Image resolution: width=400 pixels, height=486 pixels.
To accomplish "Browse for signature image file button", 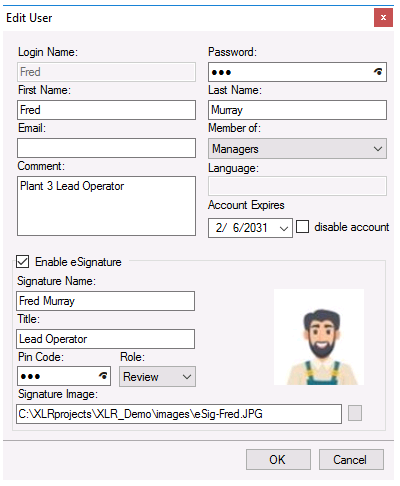I will pyautogui.click(x=355, y=413).
